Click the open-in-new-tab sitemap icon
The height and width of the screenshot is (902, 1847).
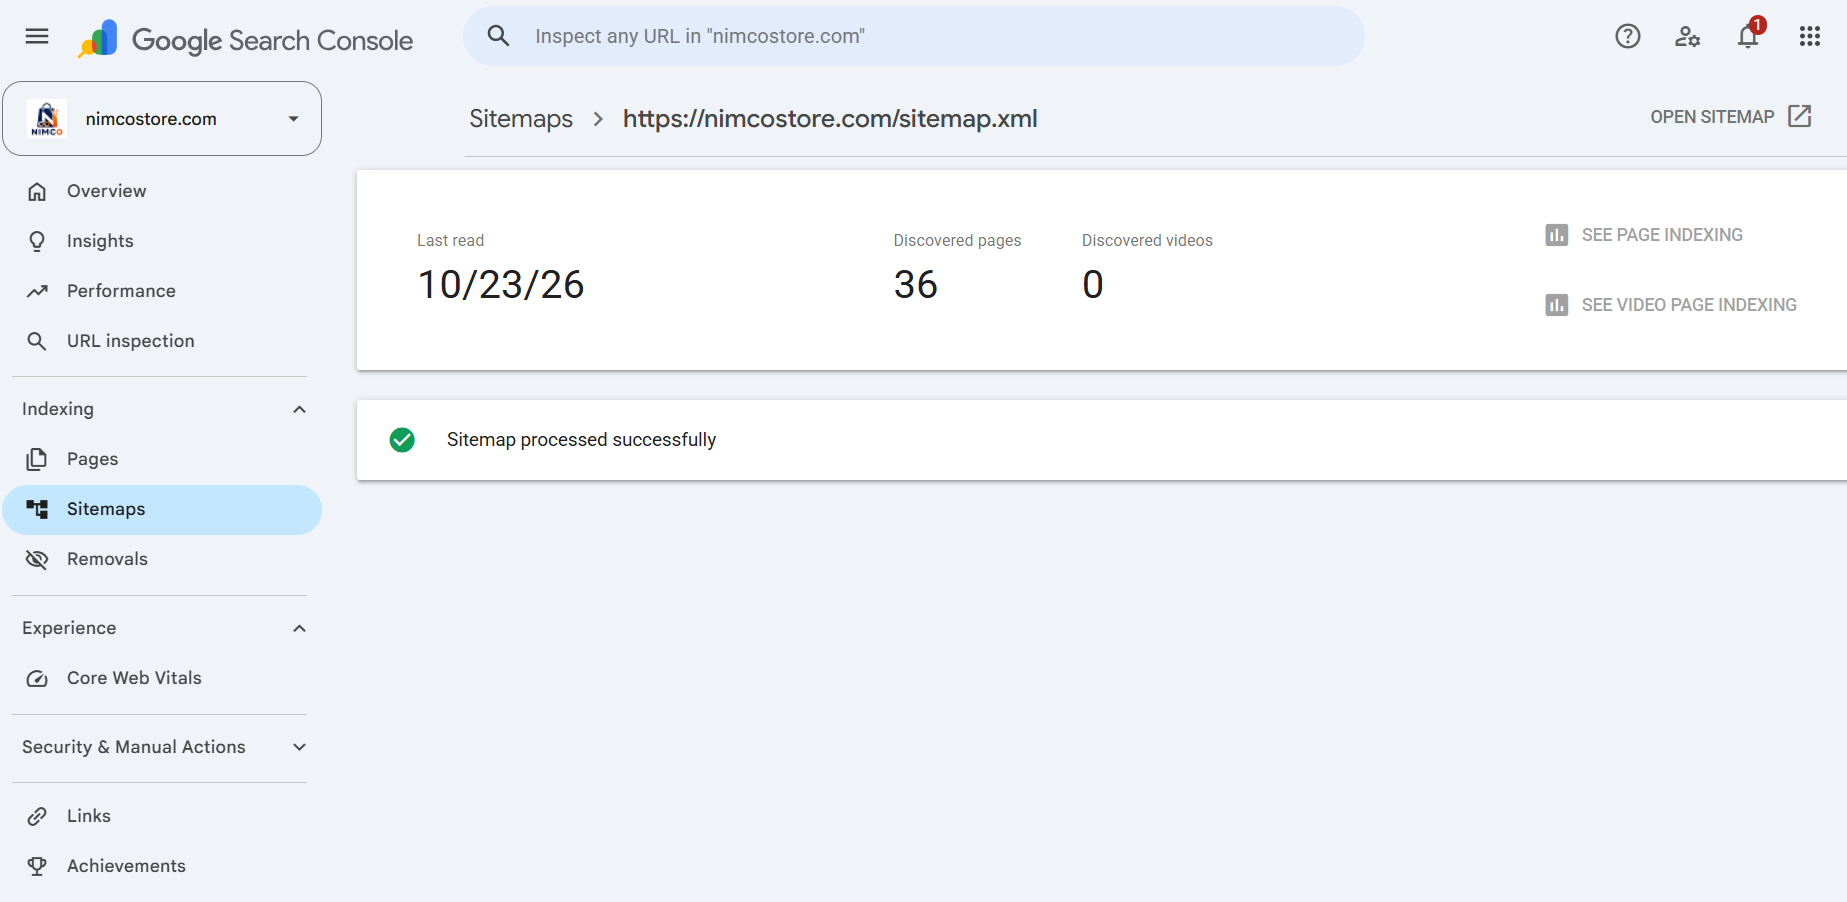1800,116
